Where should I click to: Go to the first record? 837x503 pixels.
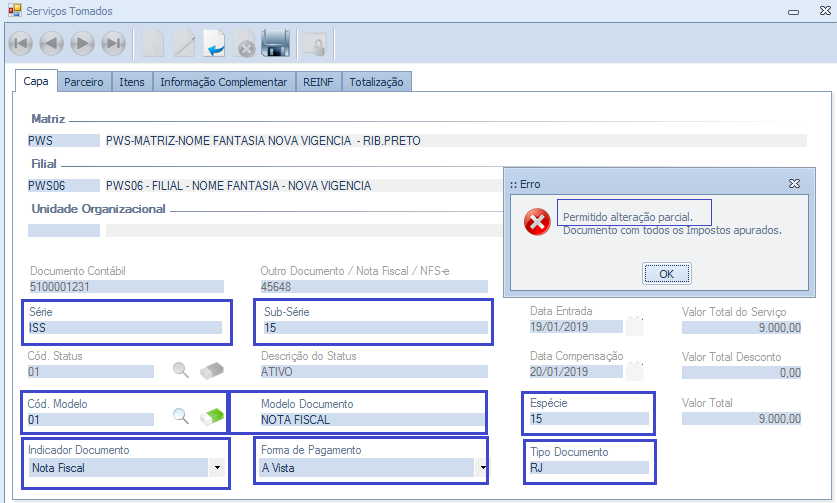[x=20, y=43]
